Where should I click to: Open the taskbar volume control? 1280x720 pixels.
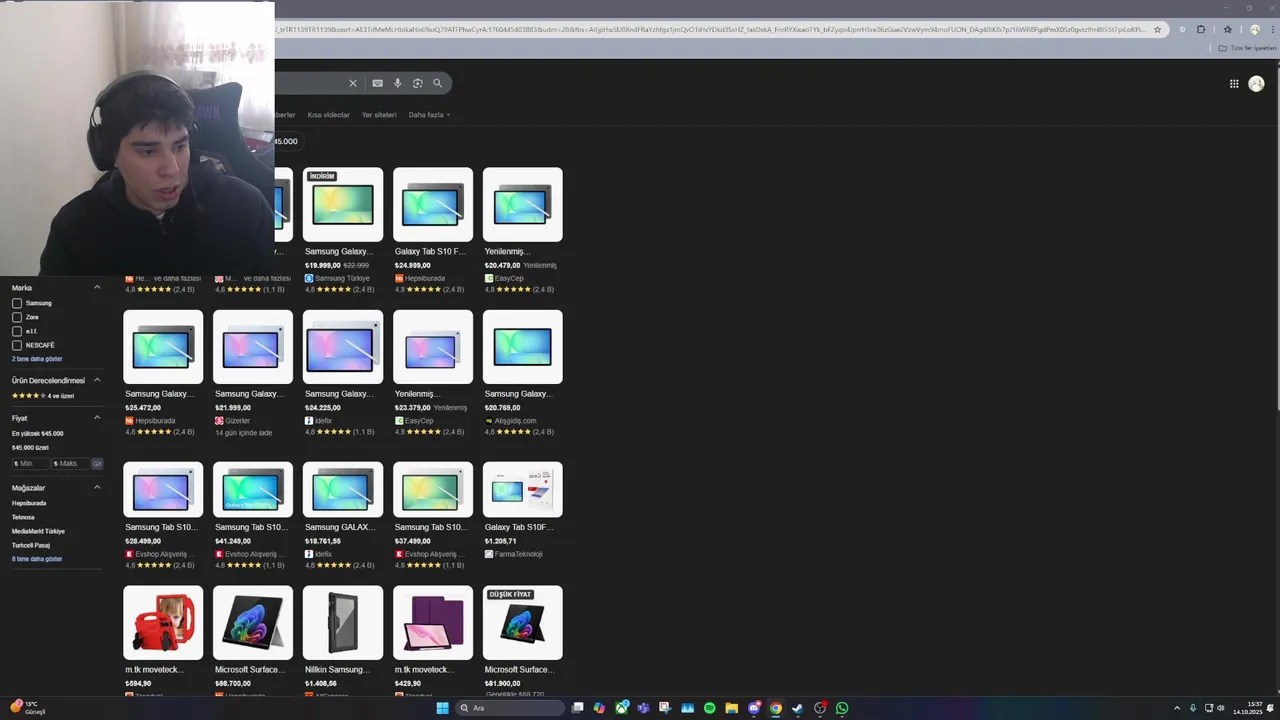[1221, 708]
